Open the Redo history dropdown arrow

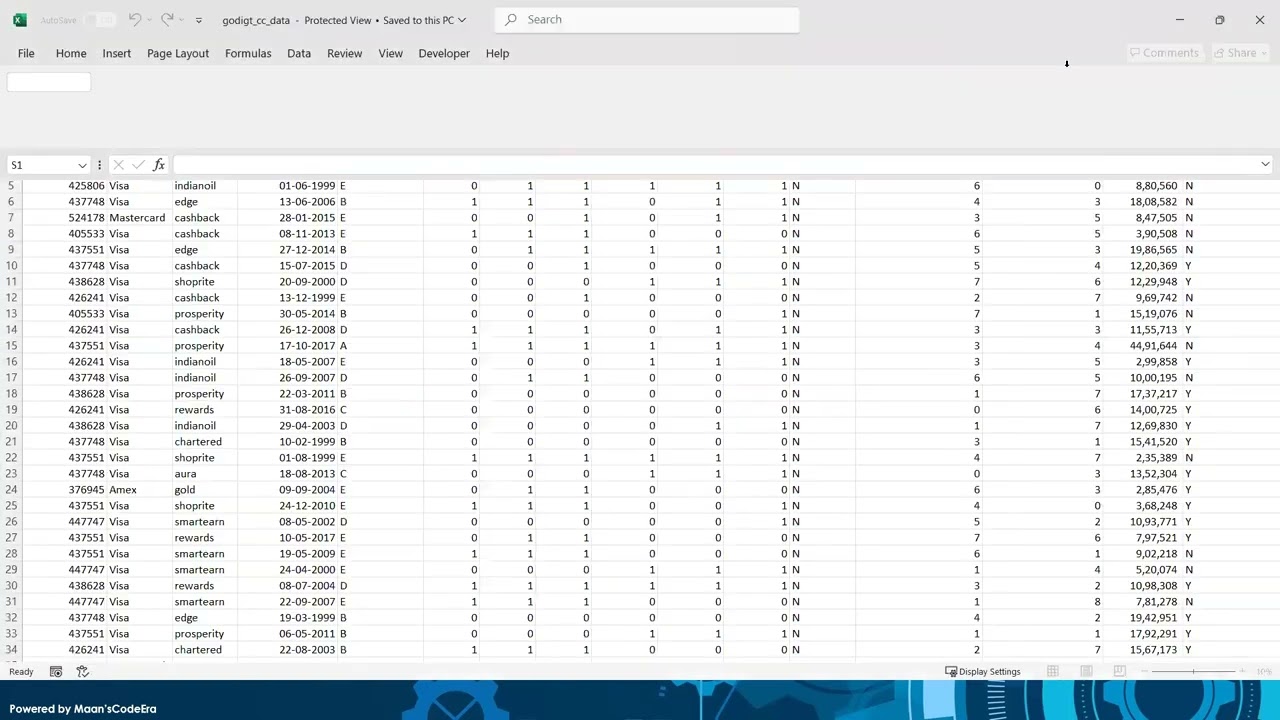[182, 20]
